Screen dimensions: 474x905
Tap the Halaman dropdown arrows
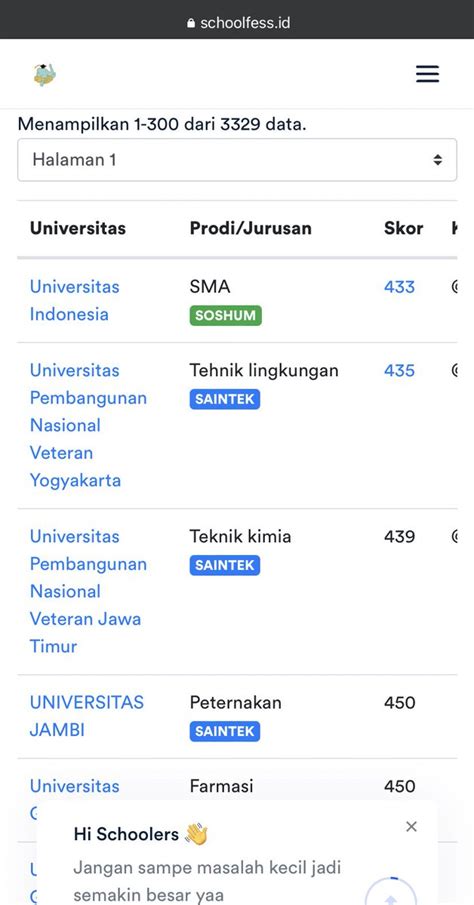point(438,160)
